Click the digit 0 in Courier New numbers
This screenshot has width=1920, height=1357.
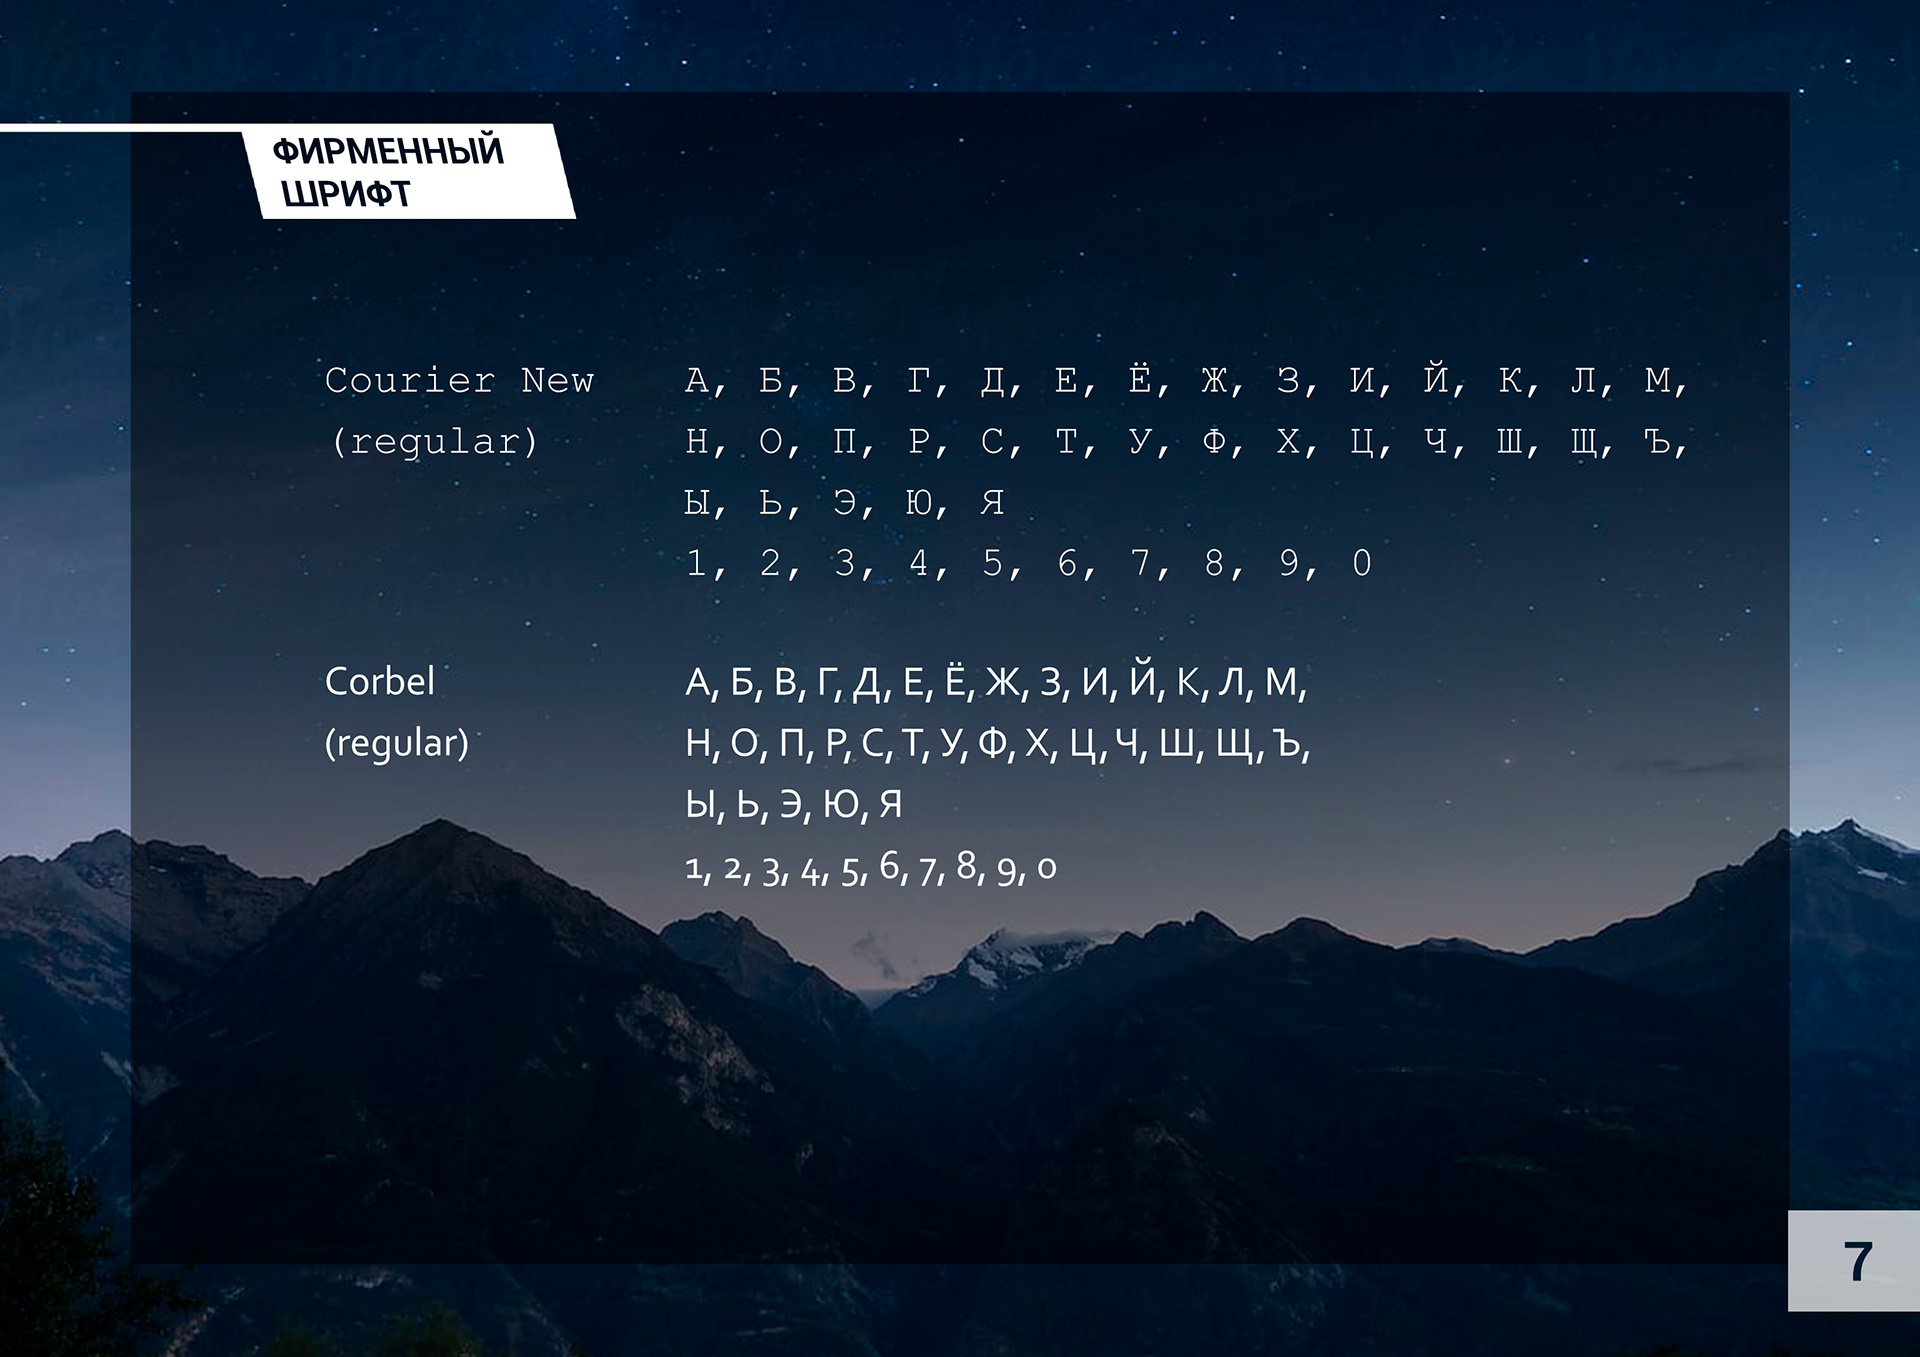coord(1362,563)
